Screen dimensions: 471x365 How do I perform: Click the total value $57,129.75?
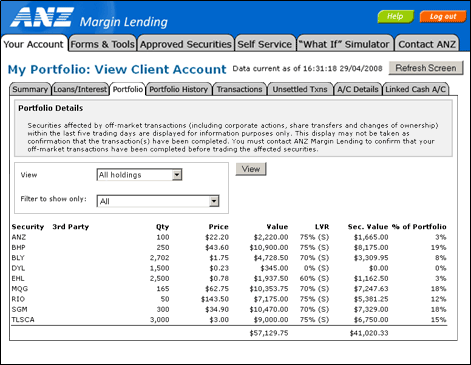[x=269, y=333]
